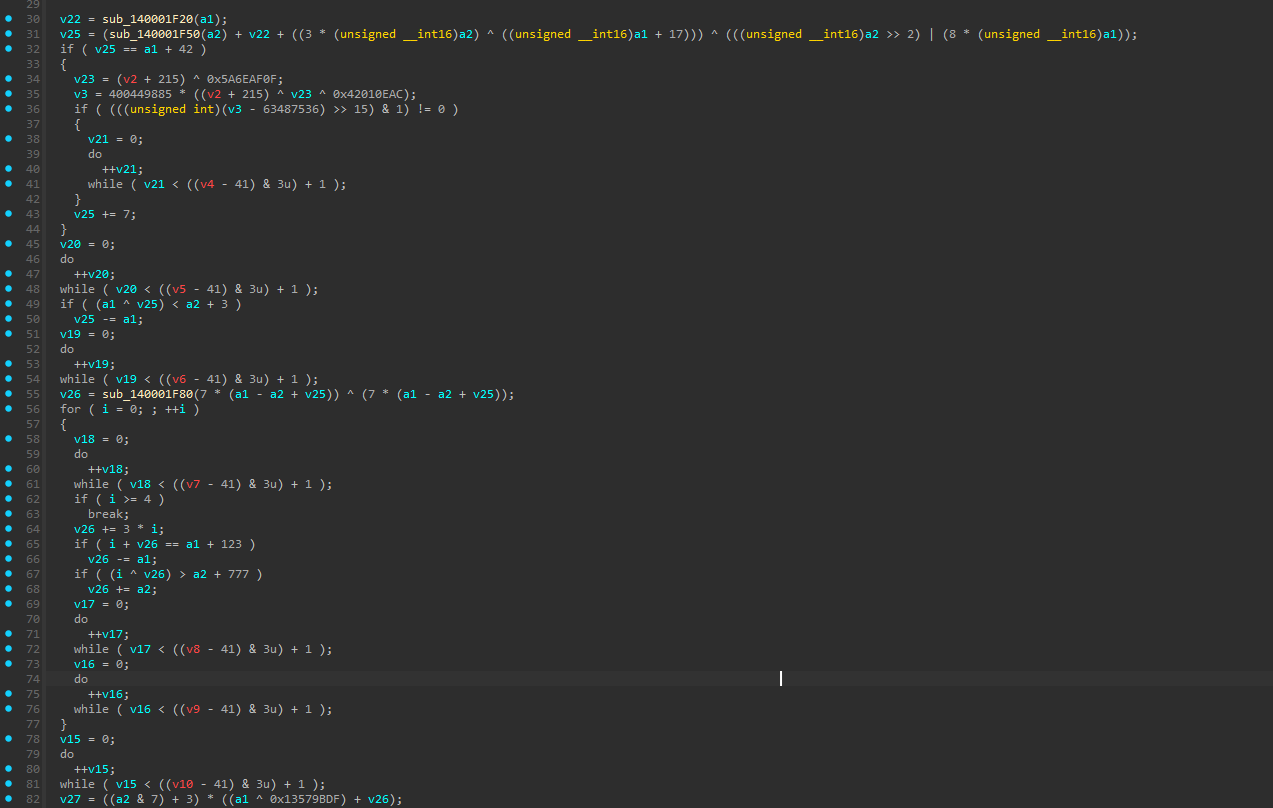Toggle breakpoint dot on line 34

coord(9,79)
